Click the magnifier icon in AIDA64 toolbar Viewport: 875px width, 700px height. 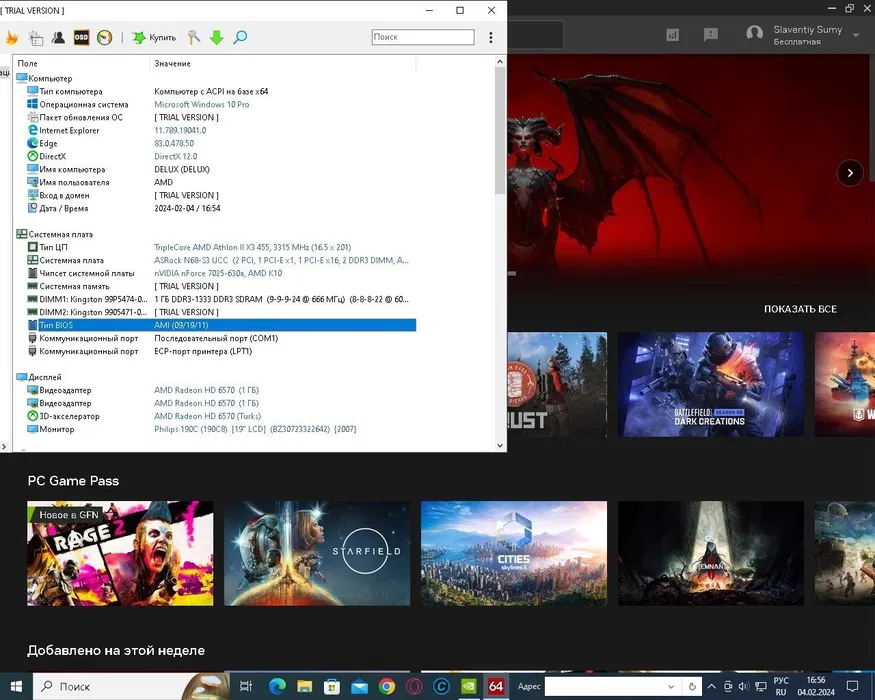click(240, 38)
